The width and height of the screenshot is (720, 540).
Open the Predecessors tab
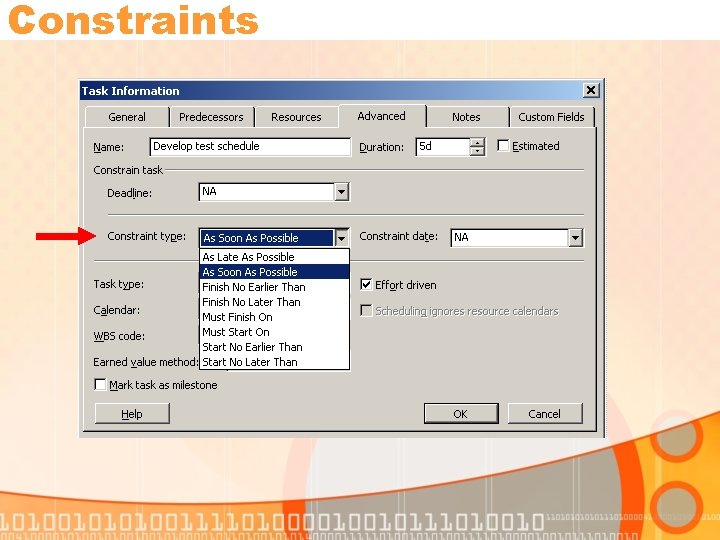(x=211, y=117)
